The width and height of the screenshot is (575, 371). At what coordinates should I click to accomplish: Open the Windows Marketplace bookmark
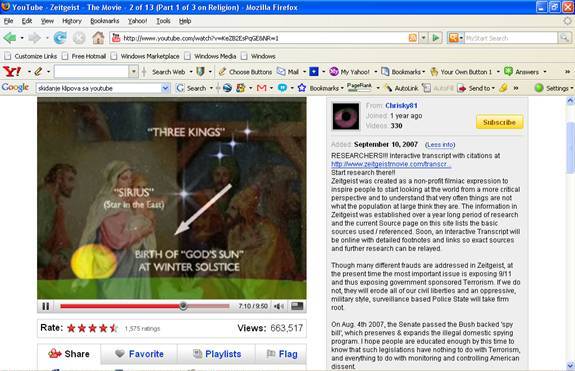pos(145,56)
